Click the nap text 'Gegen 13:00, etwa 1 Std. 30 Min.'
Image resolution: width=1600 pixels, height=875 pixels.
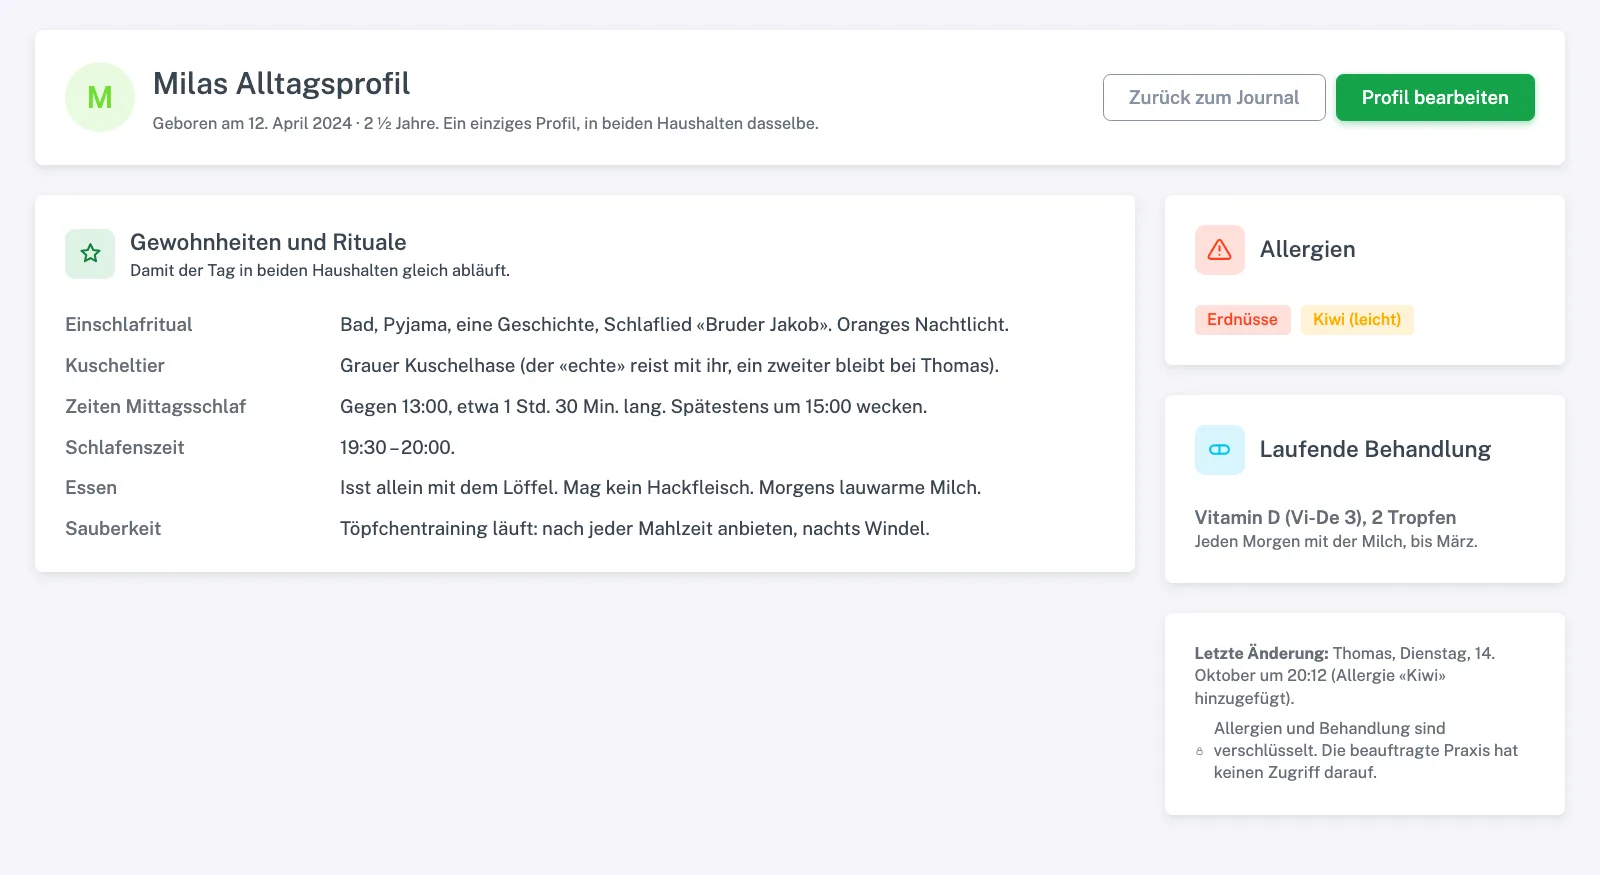pyautogui.click(x=633, y=406)
